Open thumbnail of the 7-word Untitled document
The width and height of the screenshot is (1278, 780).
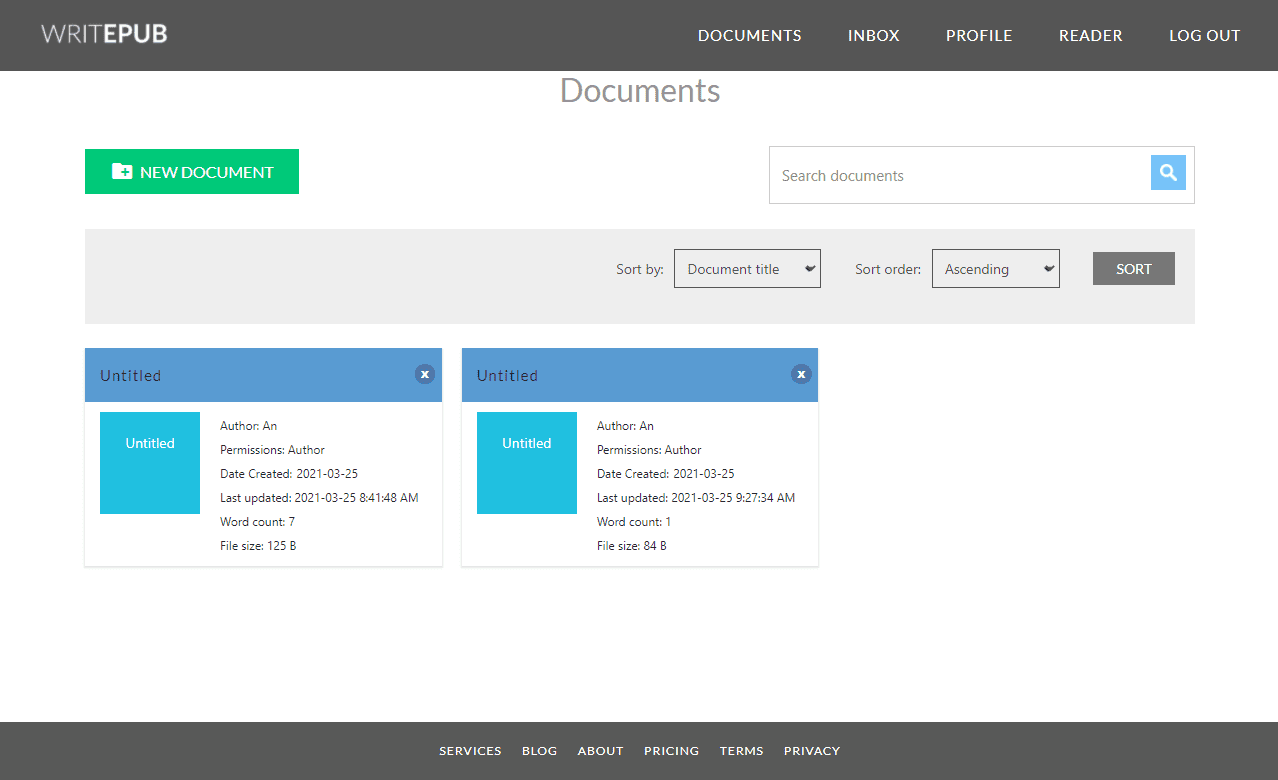click(150, 463)
